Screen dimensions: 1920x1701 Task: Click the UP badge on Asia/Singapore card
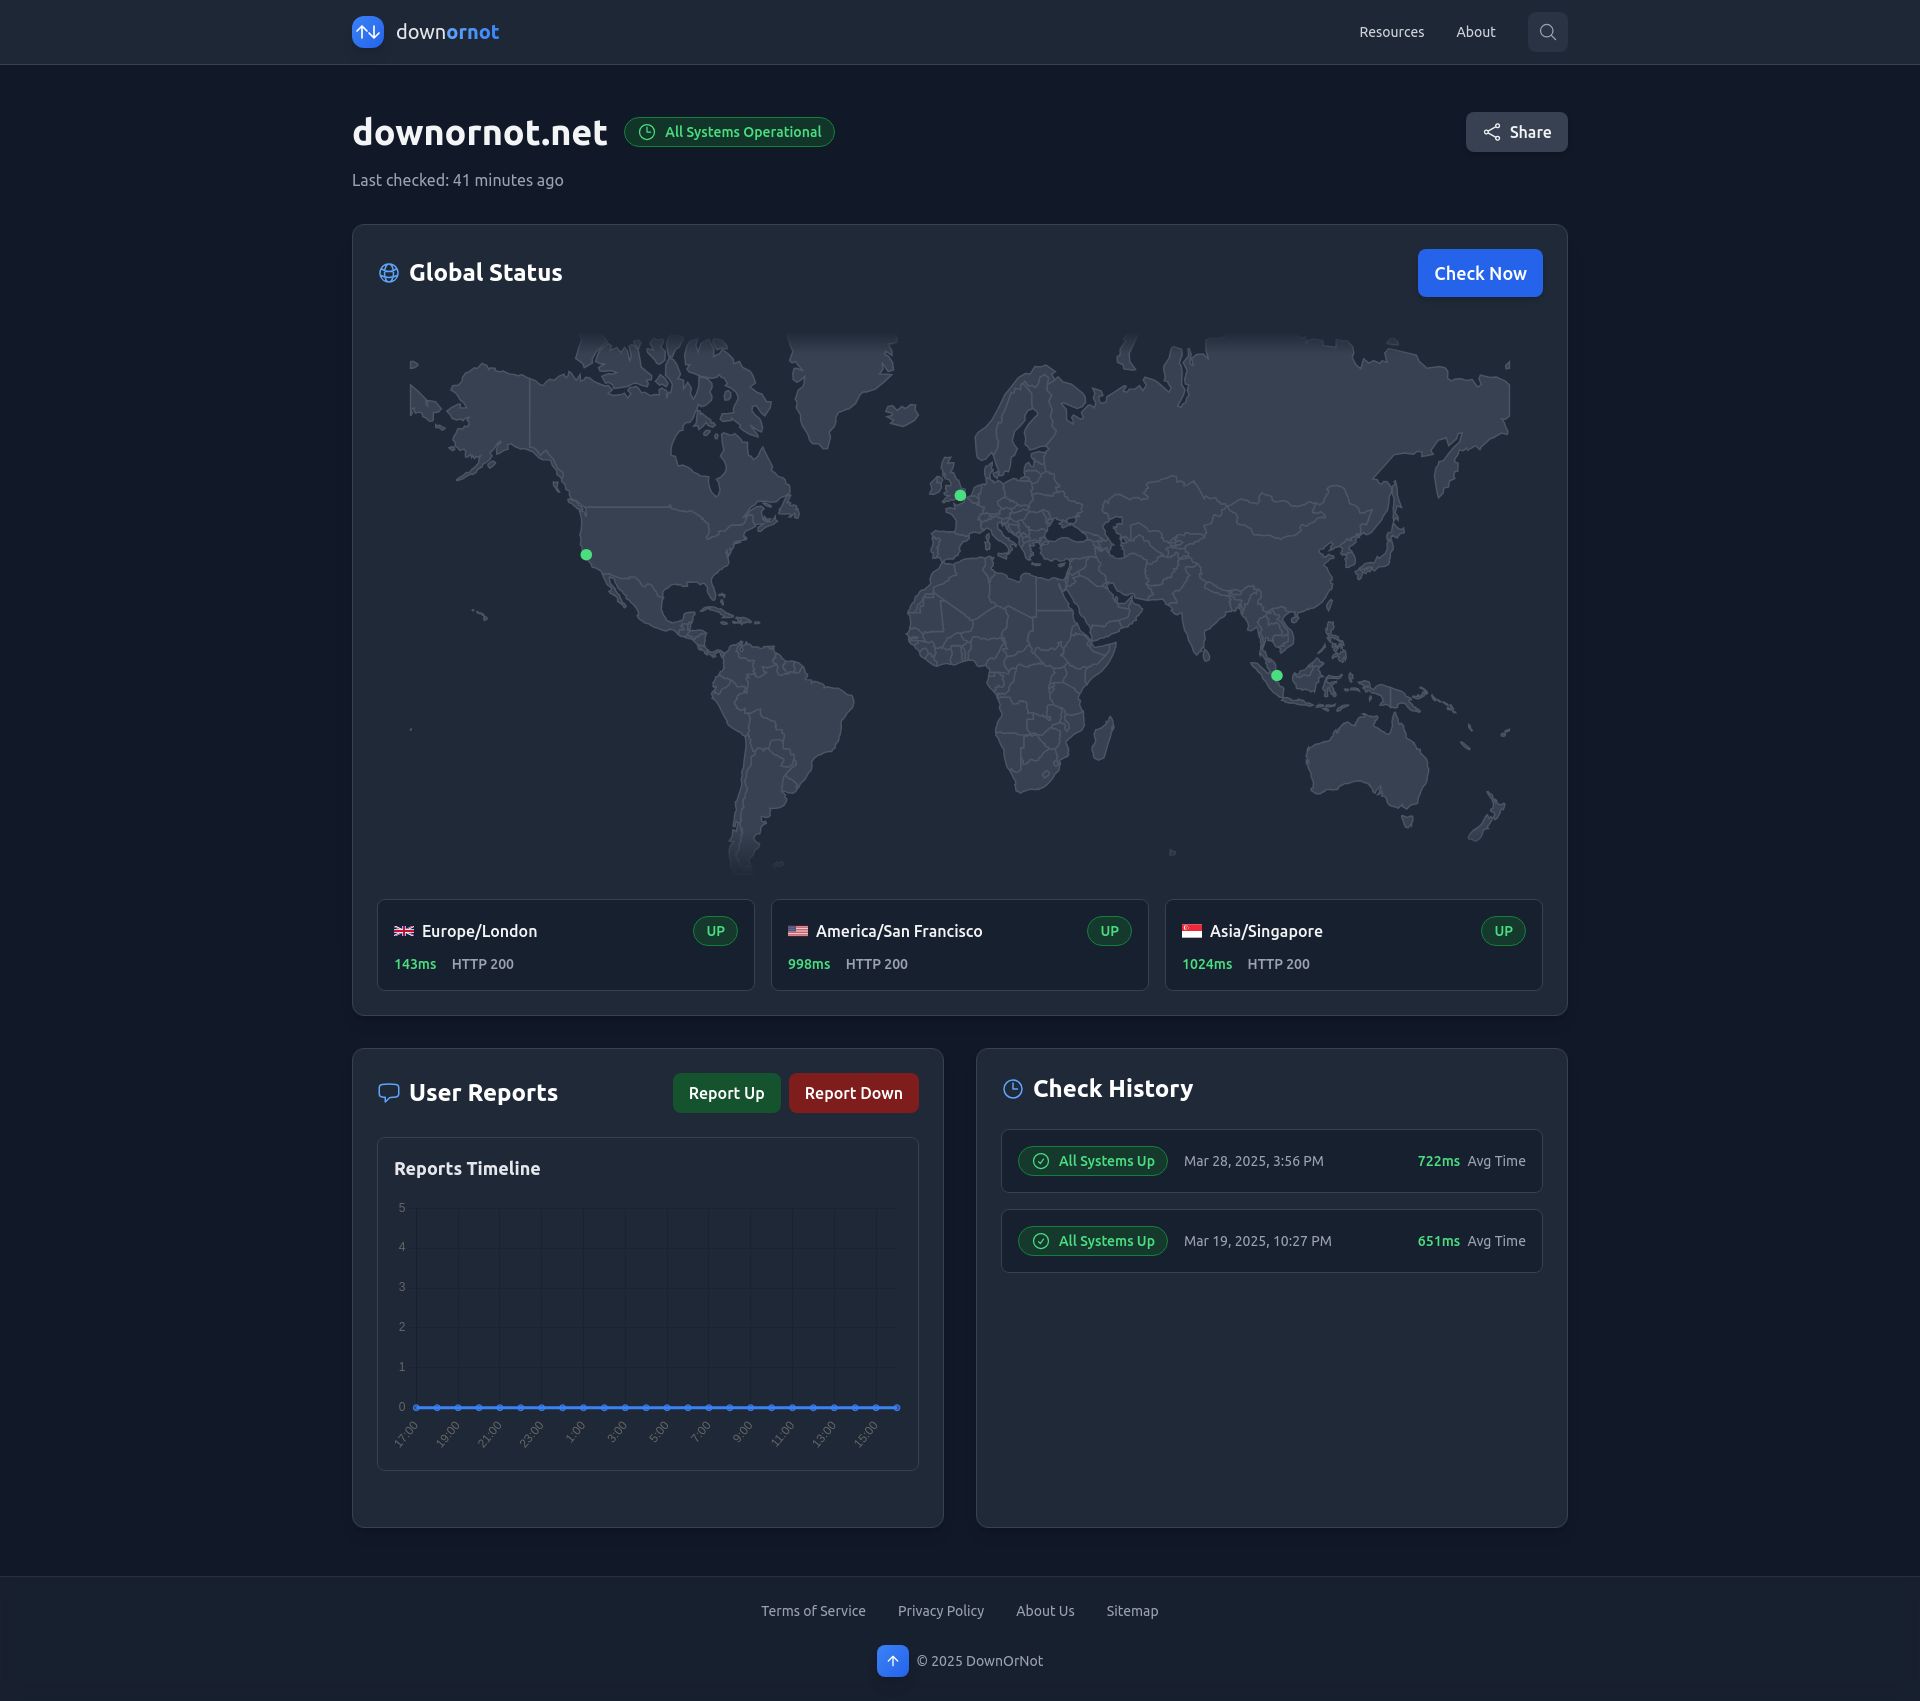[1503, 931]
